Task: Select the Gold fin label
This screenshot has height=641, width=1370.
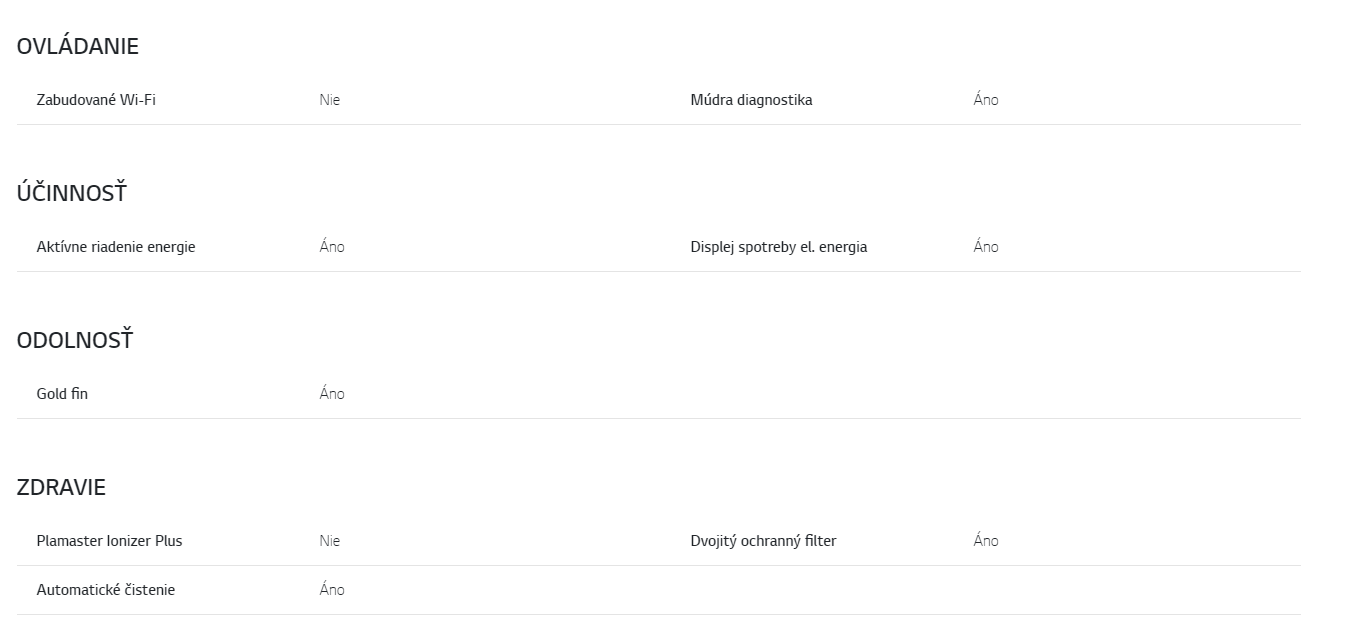Action: pyautogui.click(x=62, y=394)
